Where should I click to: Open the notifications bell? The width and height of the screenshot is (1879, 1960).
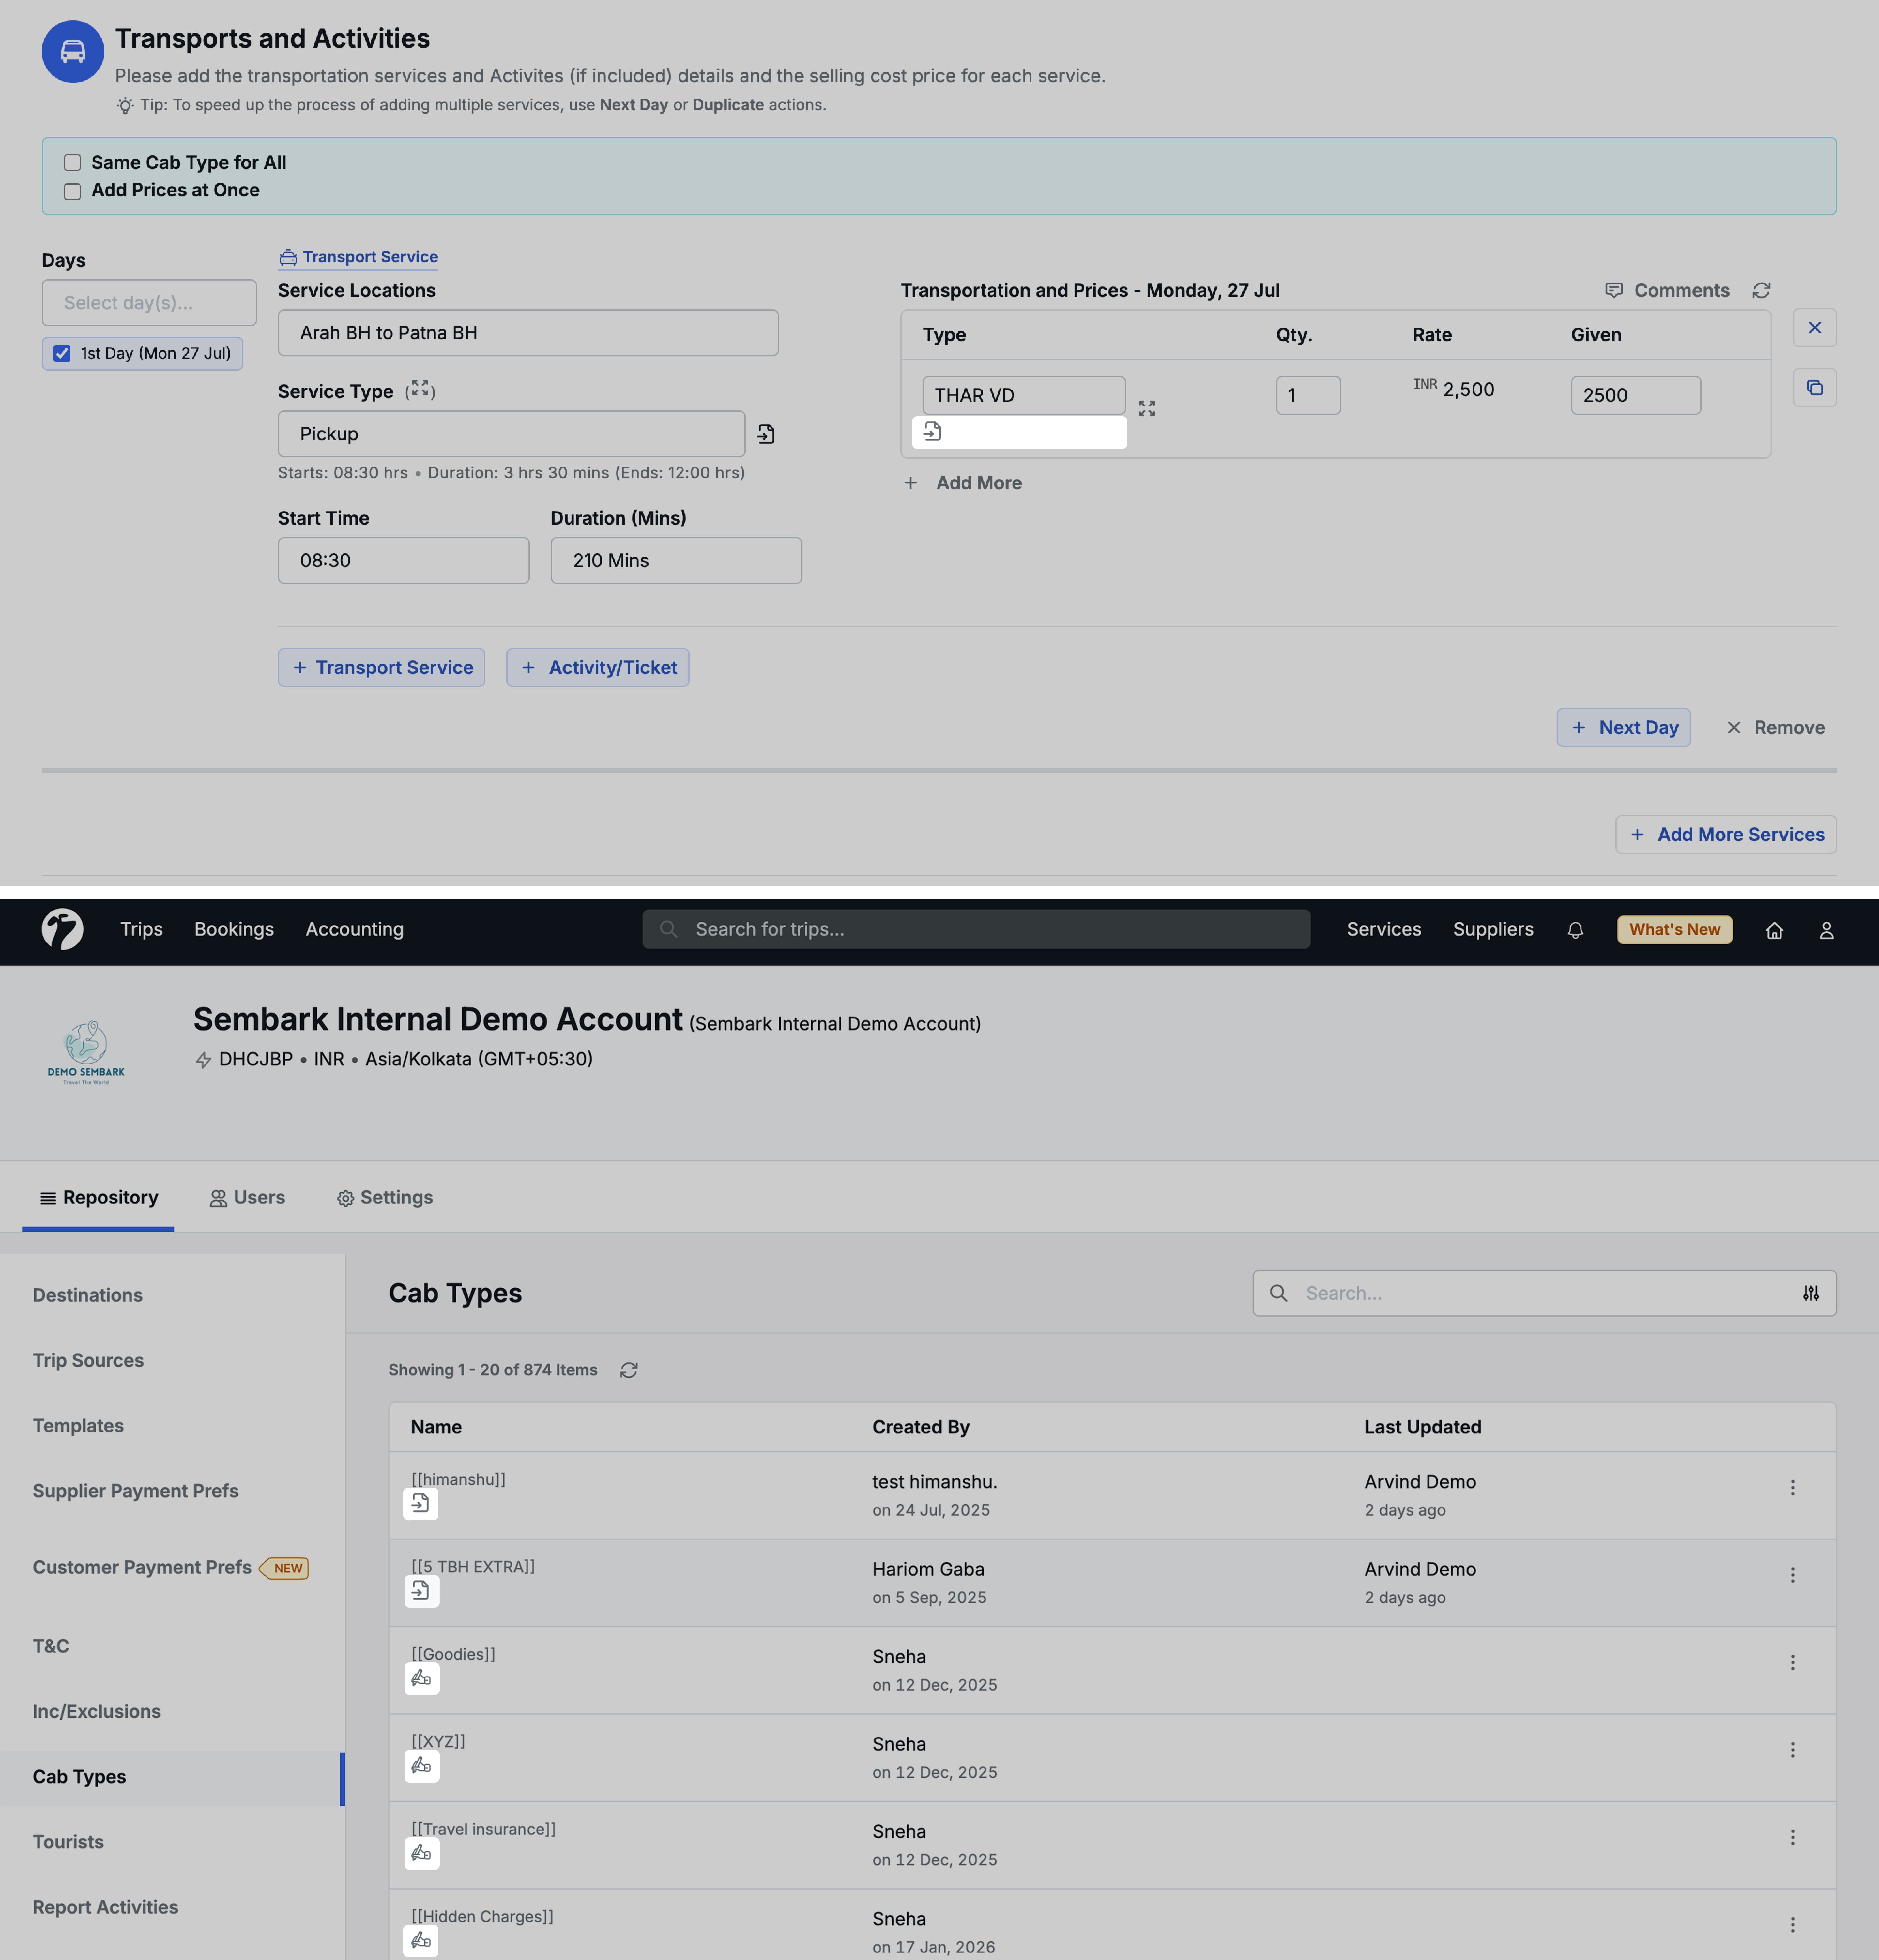tap(1575, 930)
